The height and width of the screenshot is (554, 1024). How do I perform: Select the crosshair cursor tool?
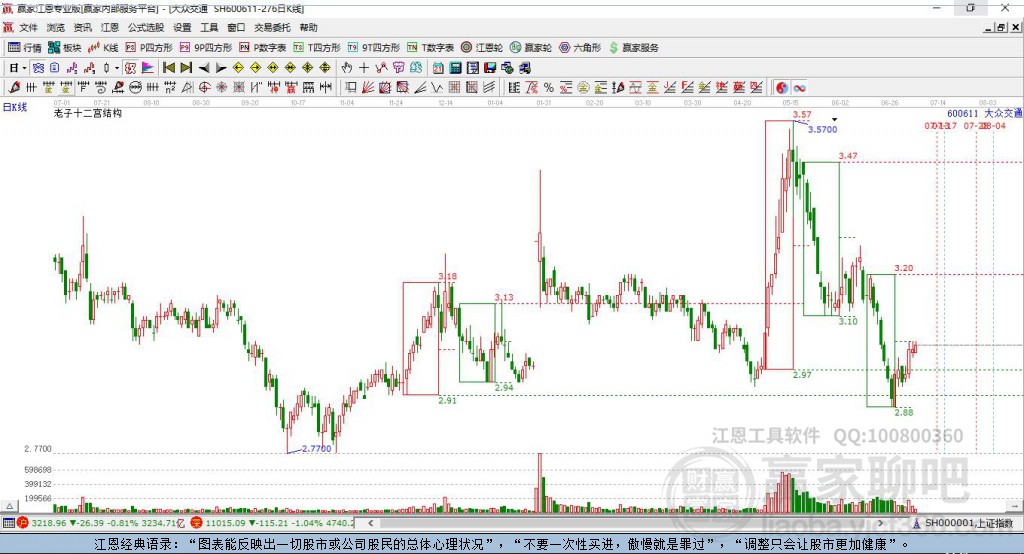pyautogui.click(x=364, y=68)
